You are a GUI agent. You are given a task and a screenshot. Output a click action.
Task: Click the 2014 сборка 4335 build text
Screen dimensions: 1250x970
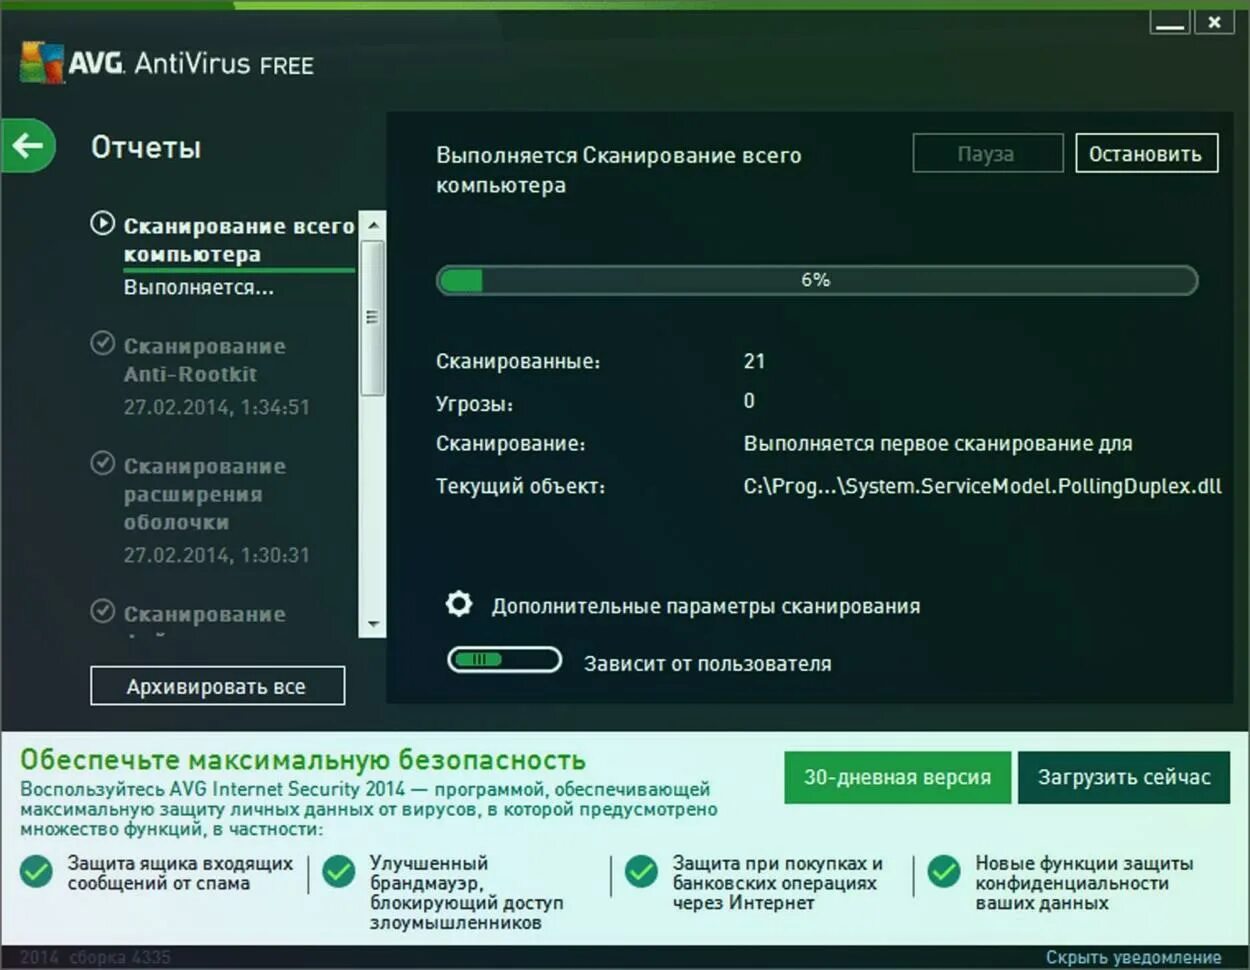tap(95, 957)
